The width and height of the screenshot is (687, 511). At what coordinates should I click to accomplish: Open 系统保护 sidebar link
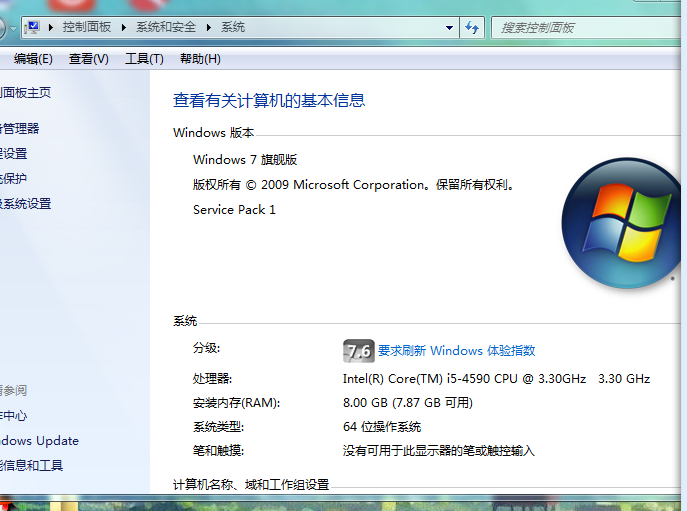click(x=14, y=178)
